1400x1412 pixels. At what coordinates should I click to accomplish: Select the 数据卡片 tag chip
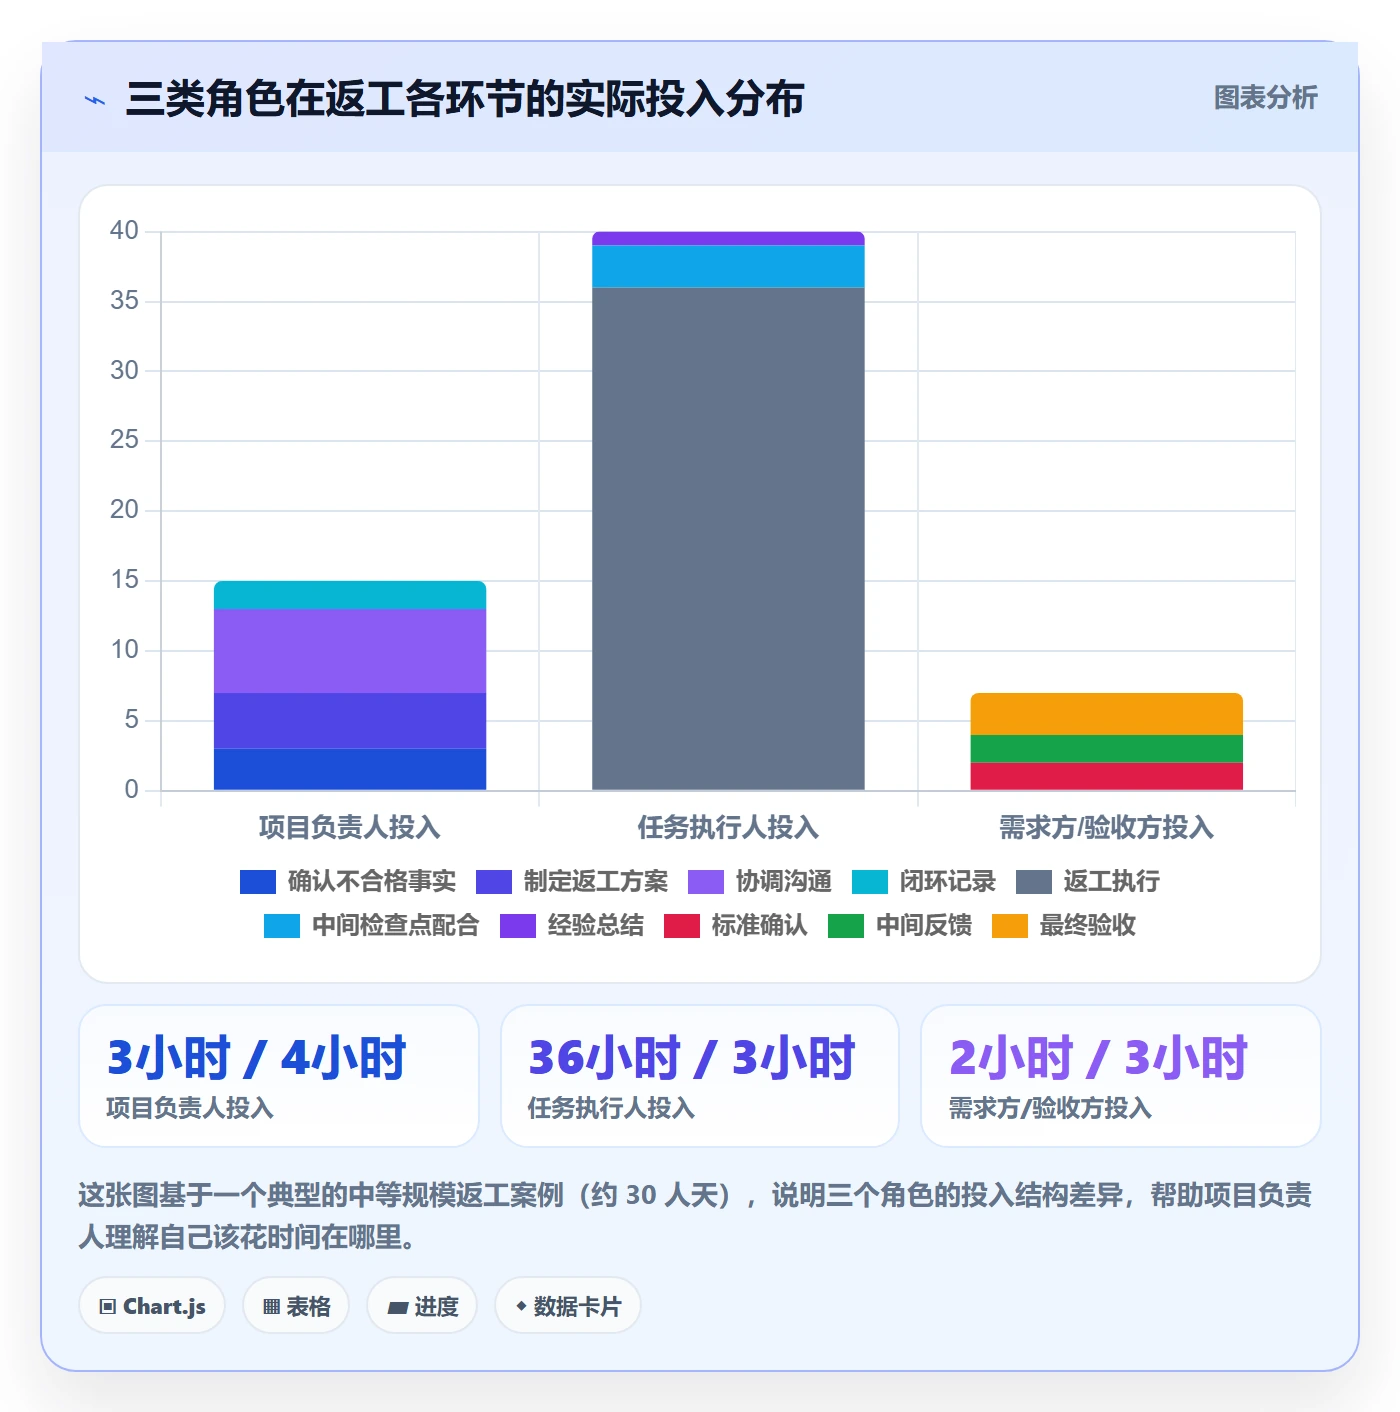(x=568, y=1305)
